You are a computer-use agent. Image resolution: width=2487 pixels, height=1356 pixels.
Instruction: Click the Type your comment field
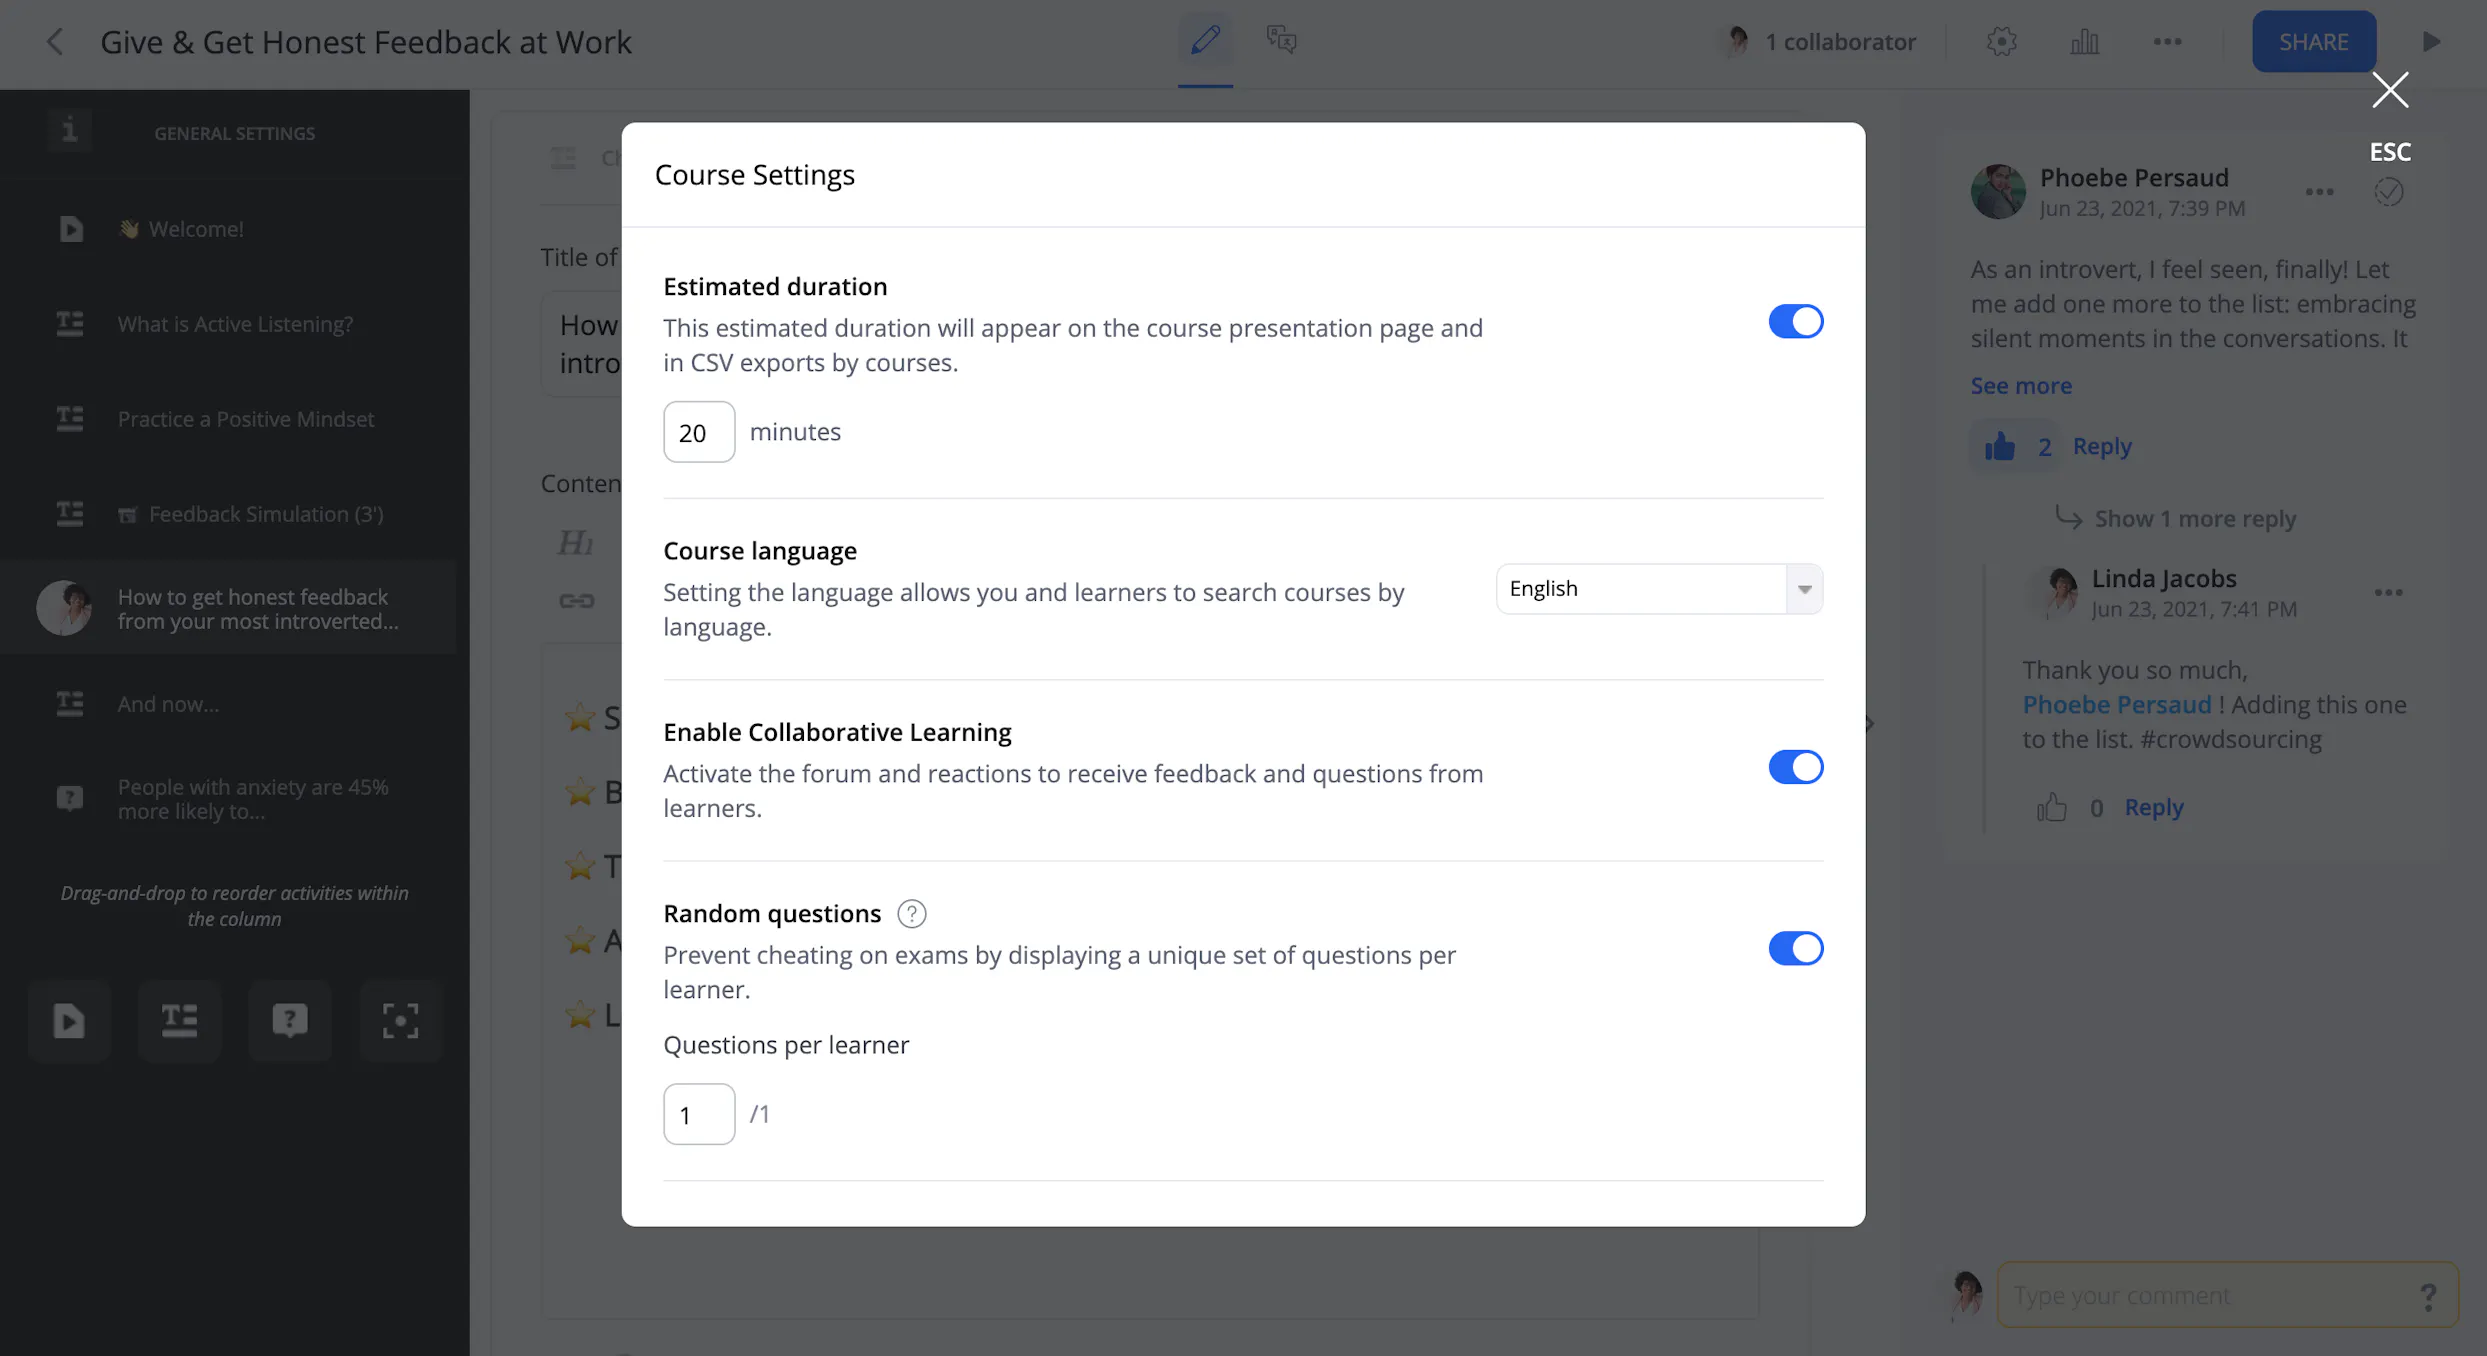tap(2226, 1295)
